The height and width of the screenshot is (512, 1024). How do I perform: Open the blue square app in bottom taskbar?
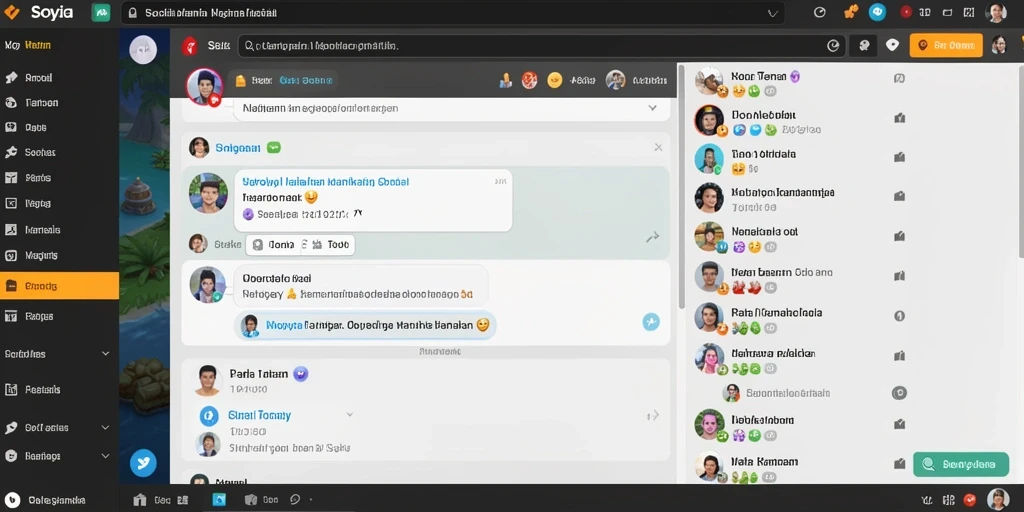[219, 500]
